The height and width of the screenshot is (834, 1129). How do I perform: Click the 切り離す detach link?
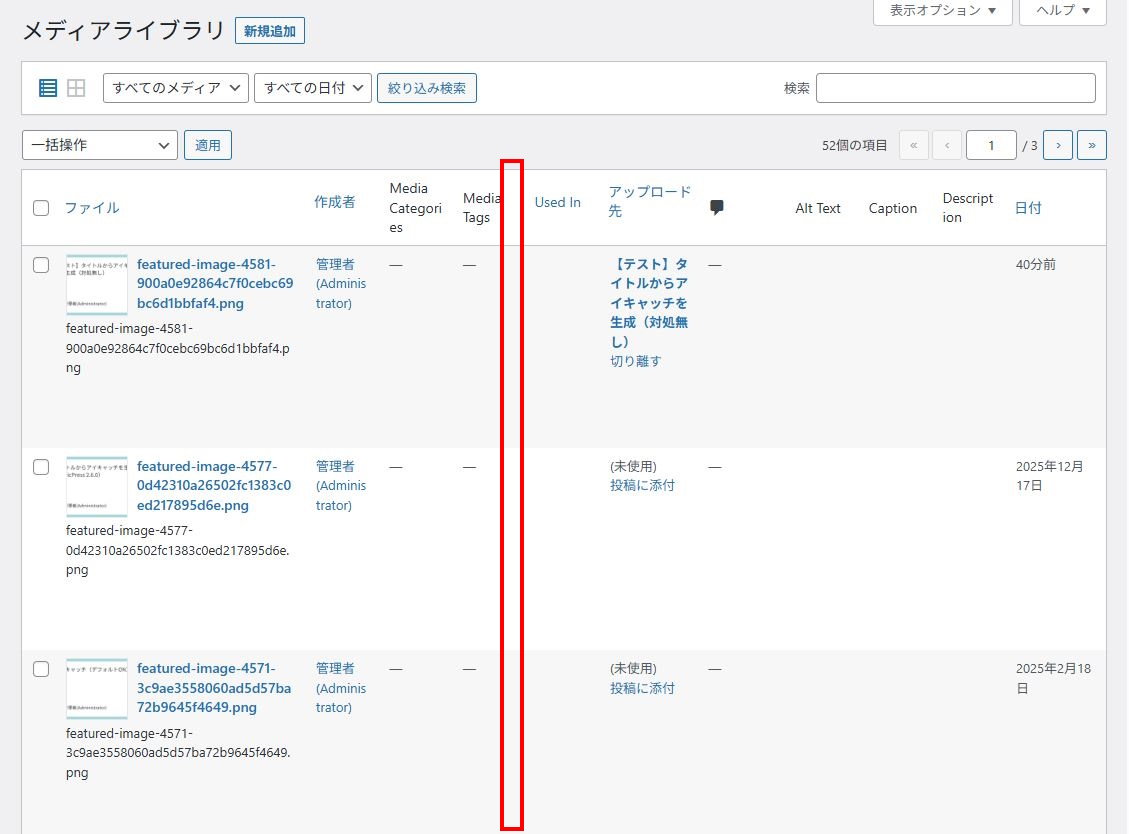coord(636,361)
